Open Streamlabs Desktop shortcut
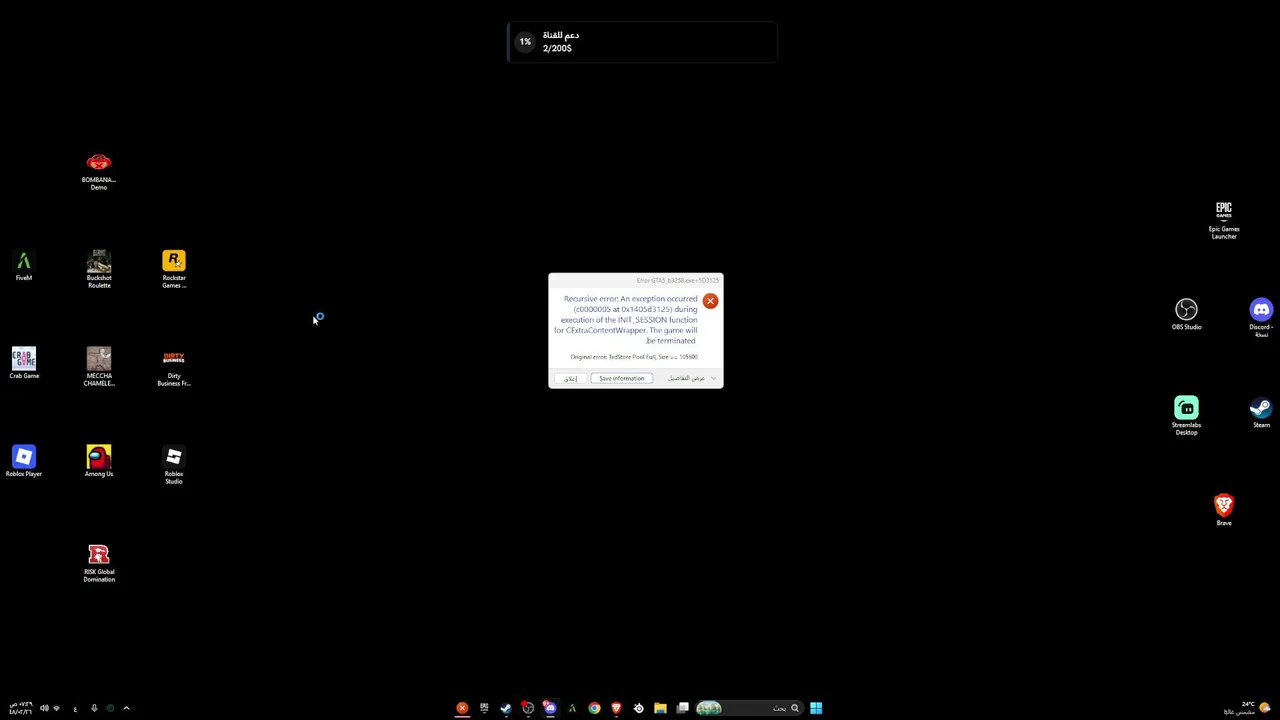The width and height of the screenshot is (1280, 720). (1186, 416)
